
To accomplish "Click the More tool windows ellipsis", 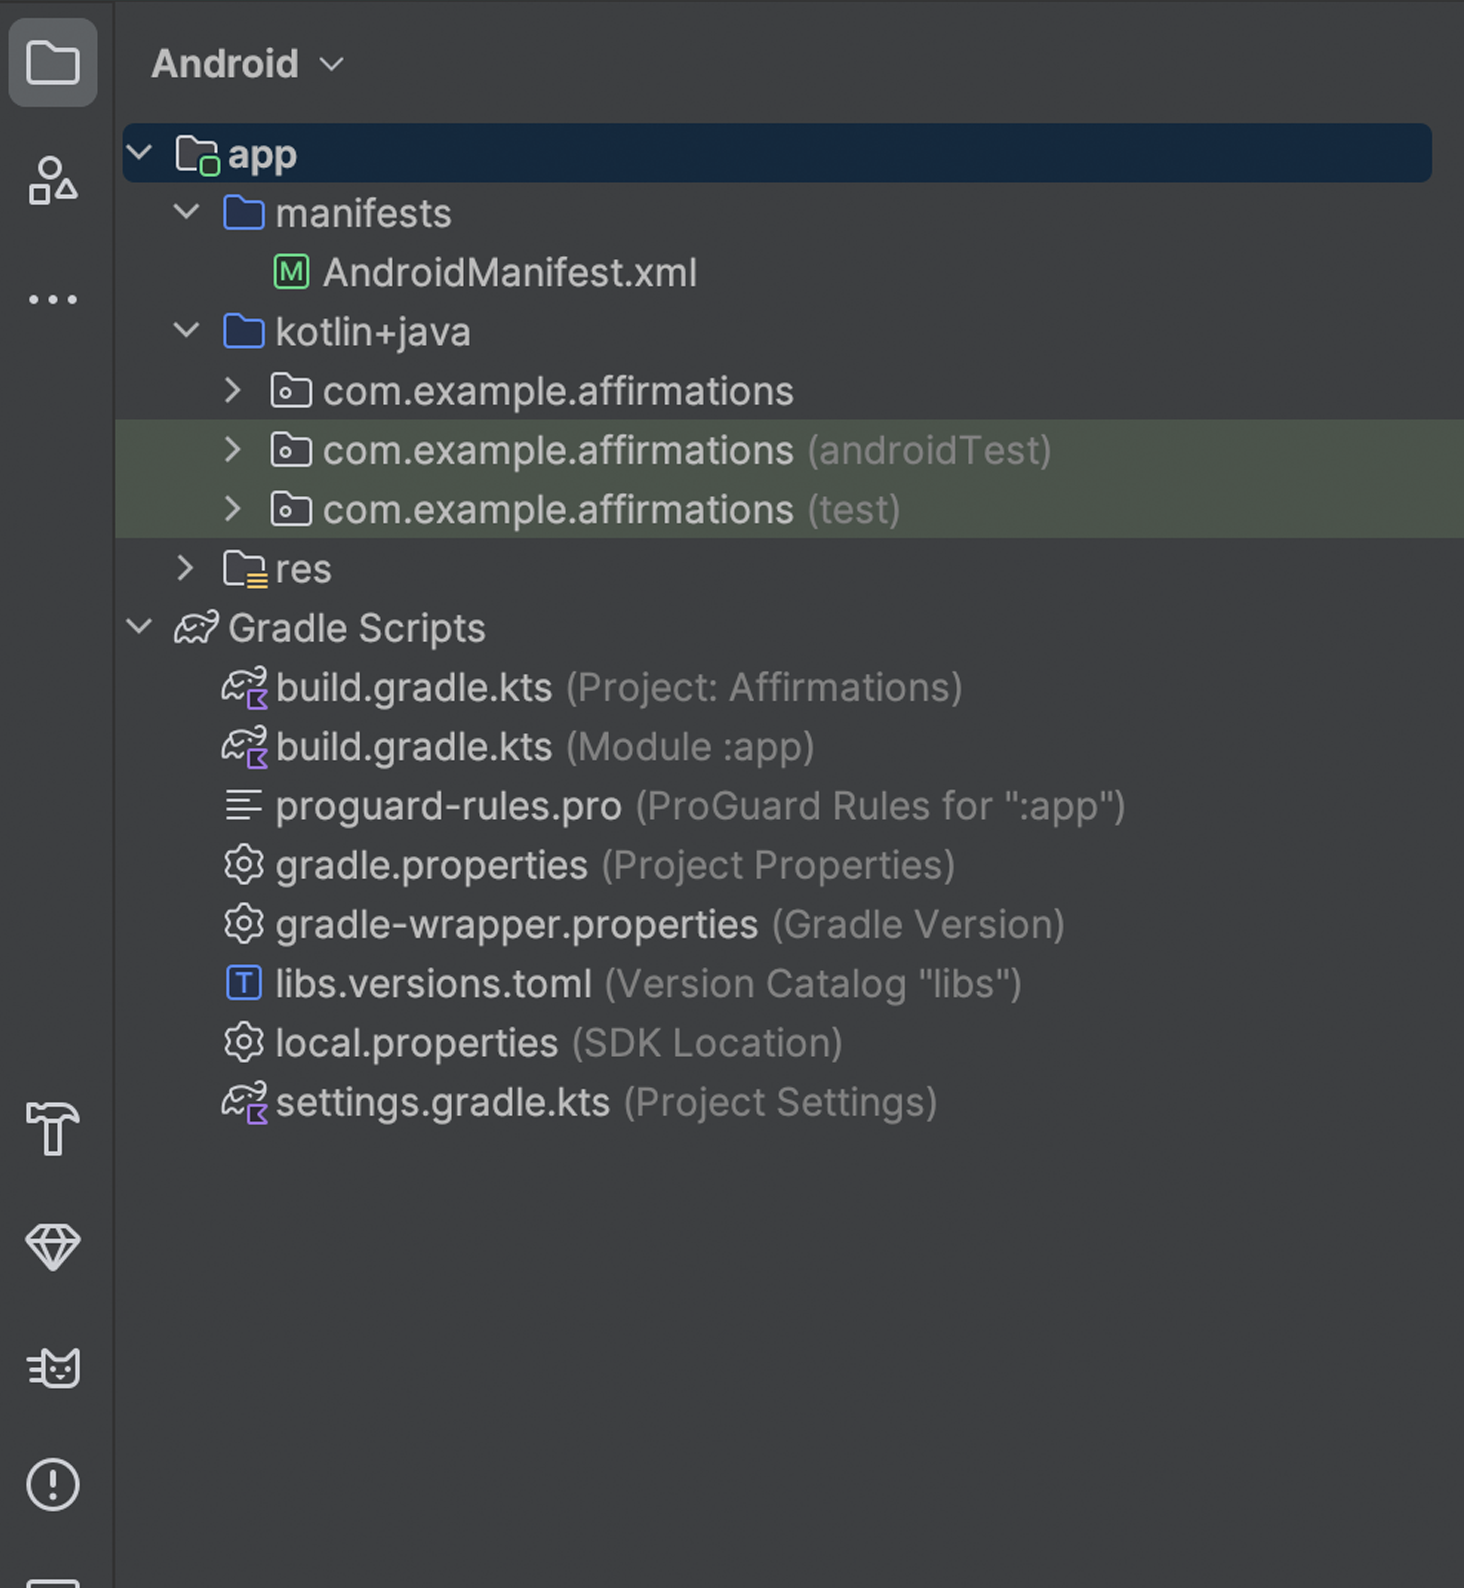I will tap(53, 299).
